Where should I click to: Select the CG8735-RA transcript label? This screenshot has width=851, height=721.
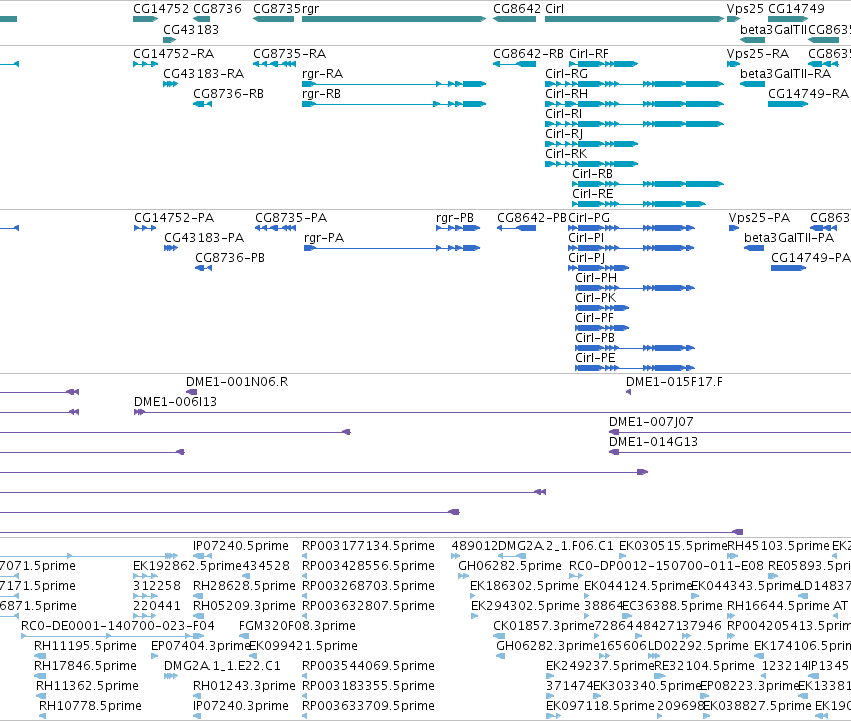point(289,54)
